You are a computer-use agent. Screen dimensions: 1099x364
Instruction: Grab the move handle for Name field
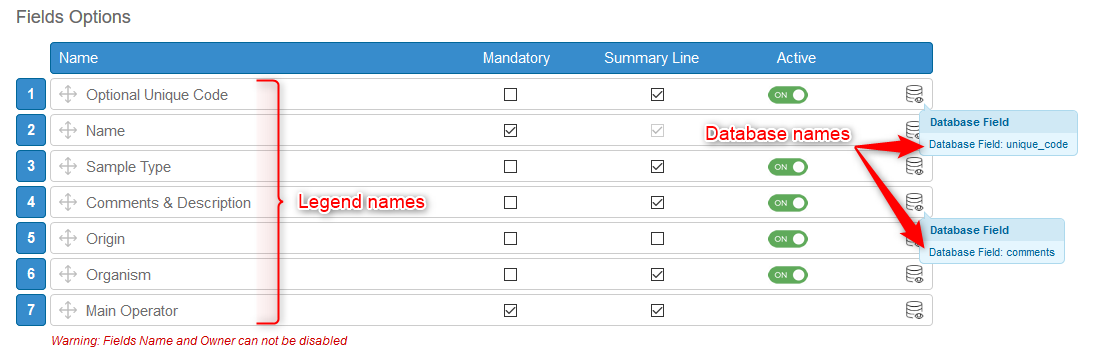(67, 130)
